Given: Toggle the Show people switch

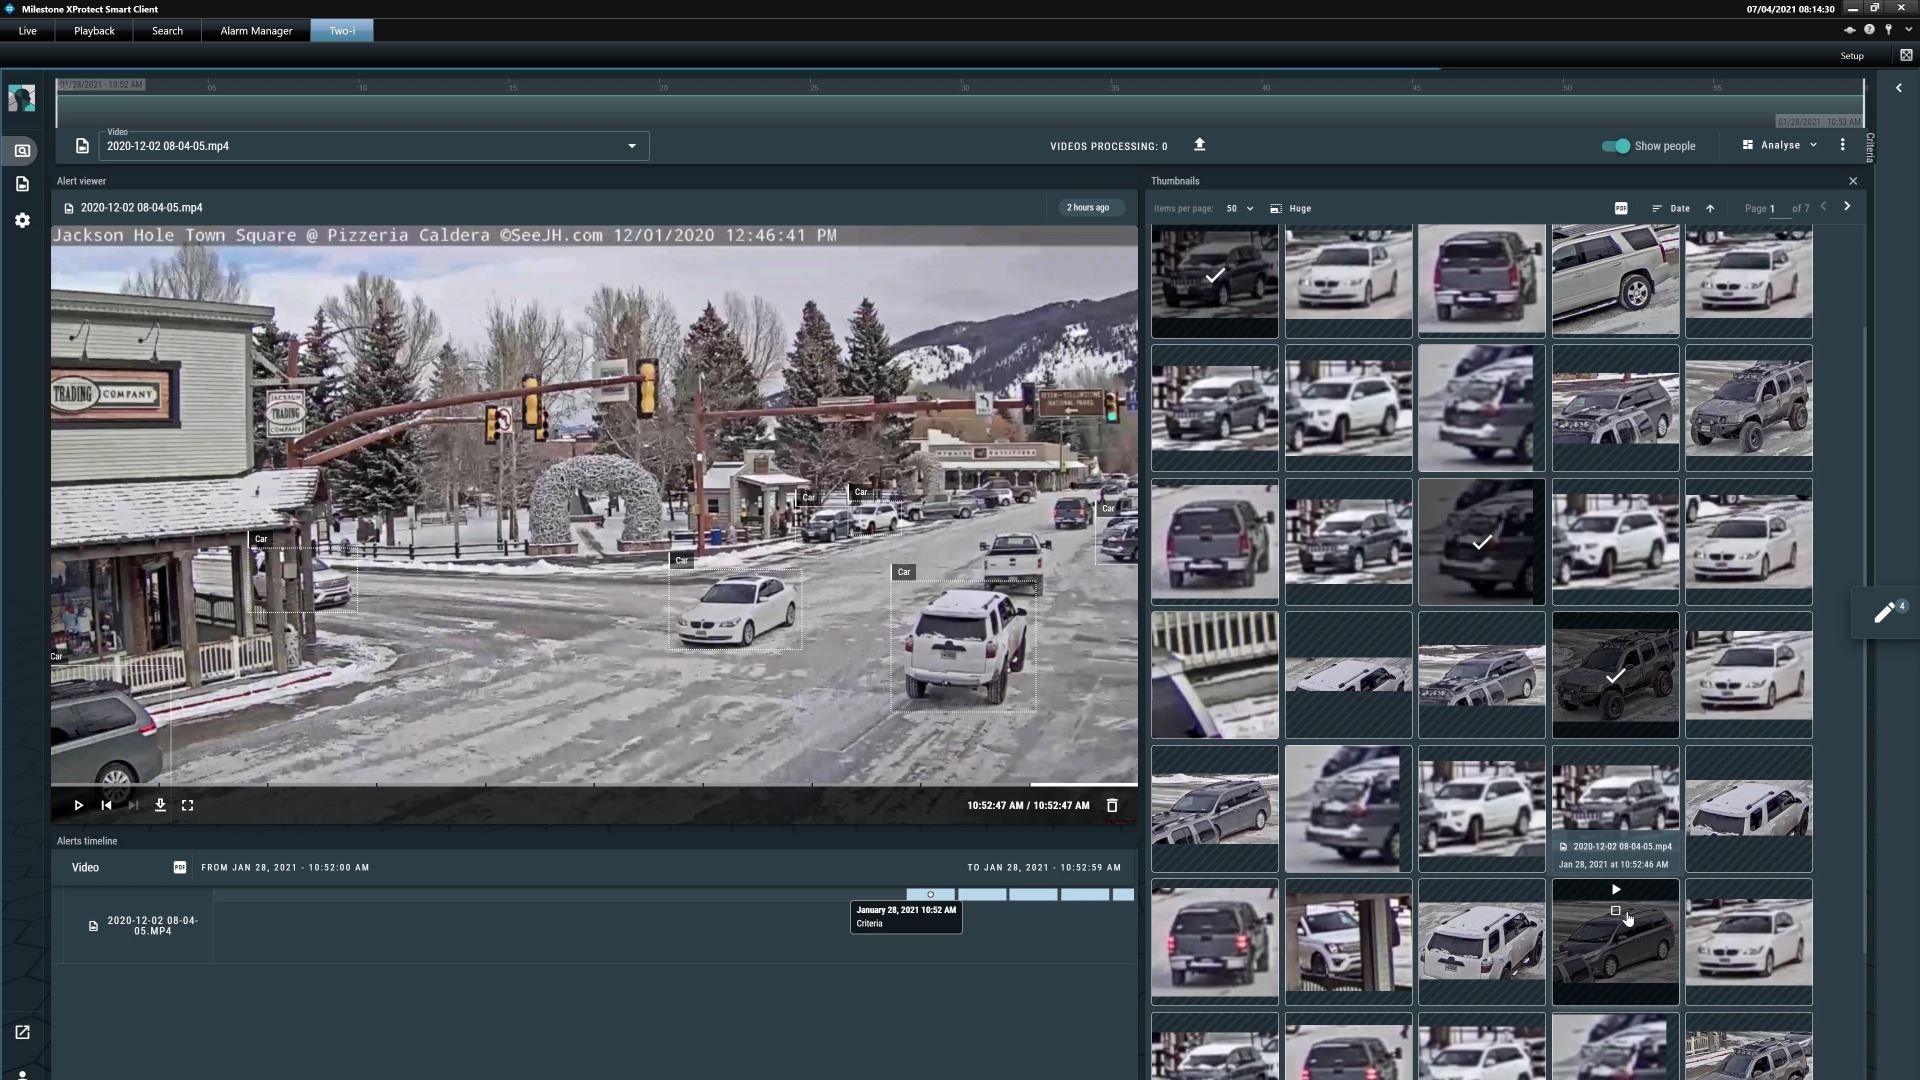Looking at the screenshot, I should (1615, 146).
